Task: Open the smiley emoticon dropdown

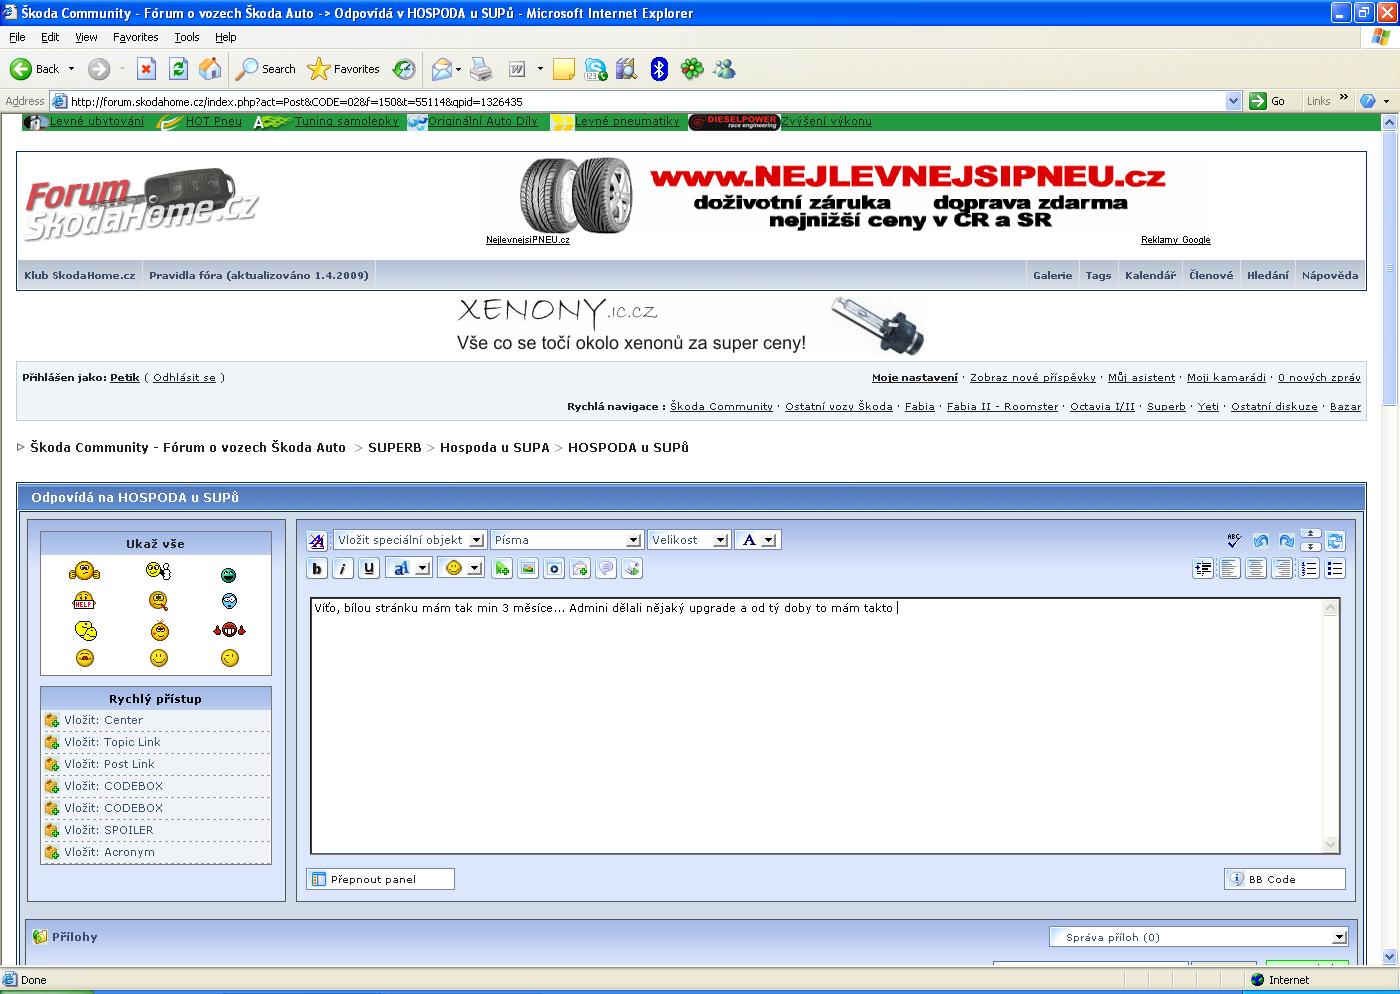Action: pos(462,568)
